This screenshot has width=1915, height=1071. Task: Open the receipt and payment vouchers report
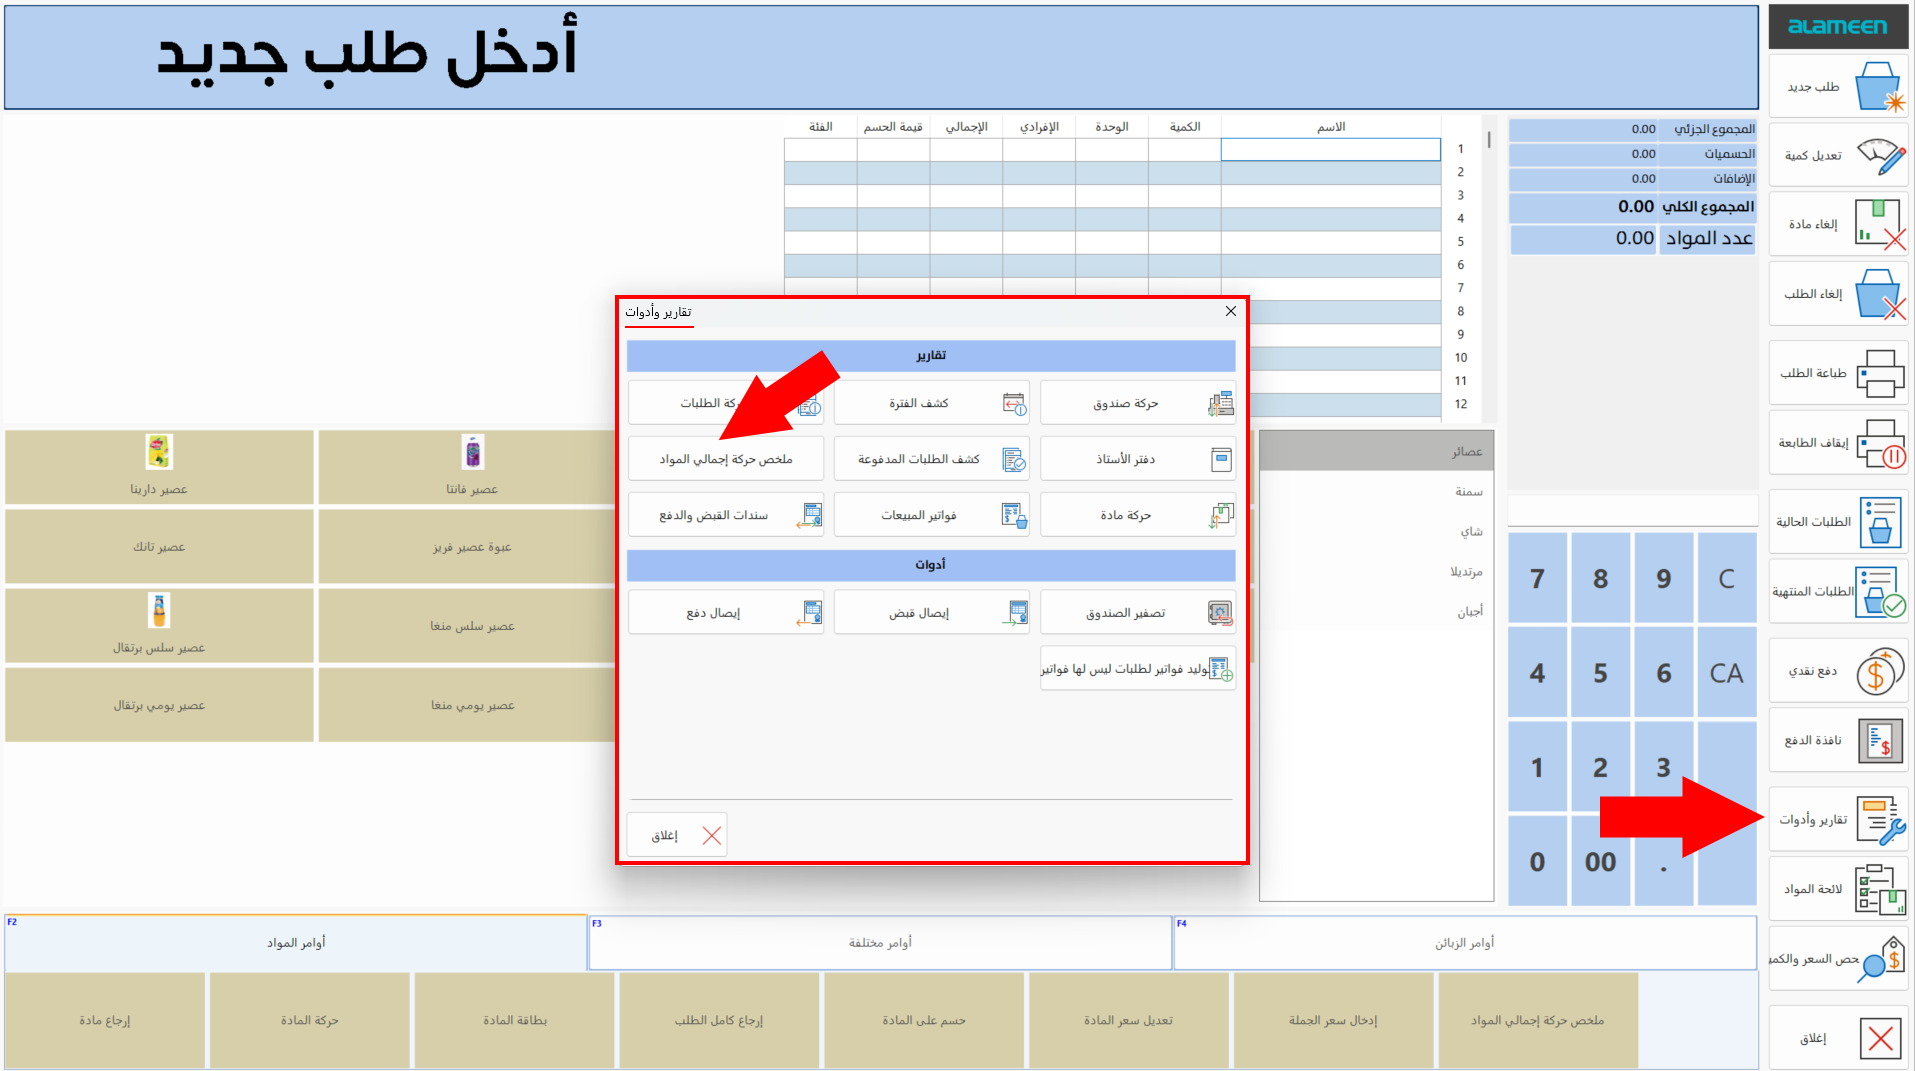[x=726, y=515]
